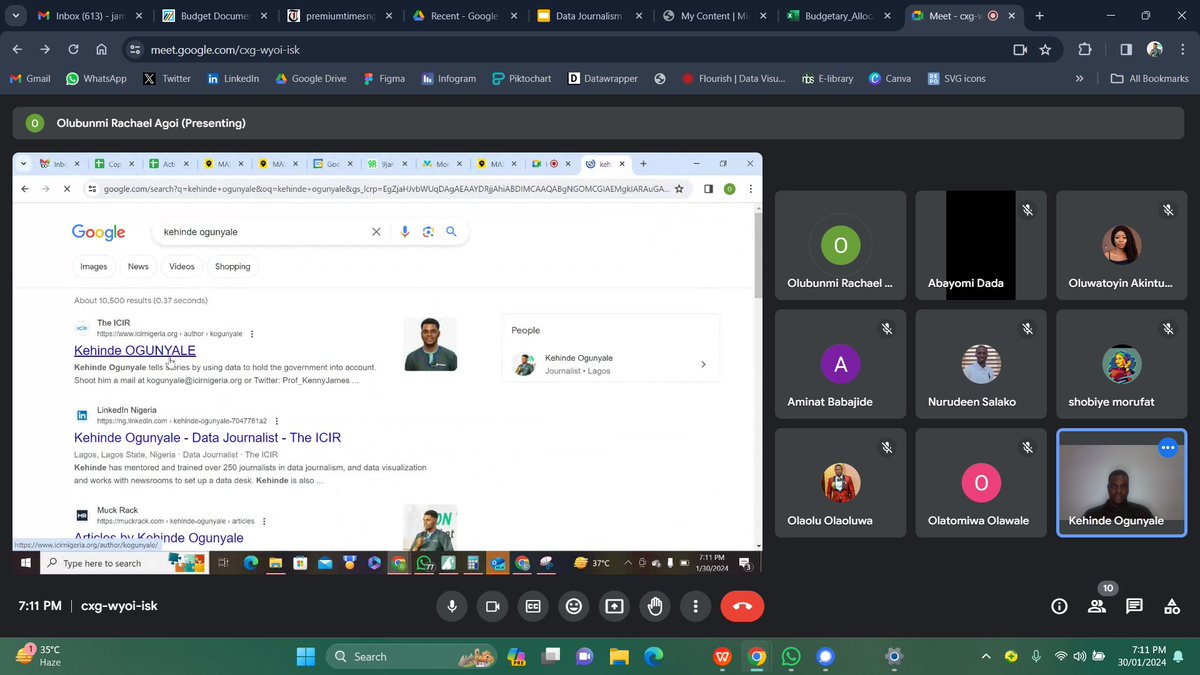Open Microsoft Edge from taskbar
Screen dimensions: 1200x675
653,656
